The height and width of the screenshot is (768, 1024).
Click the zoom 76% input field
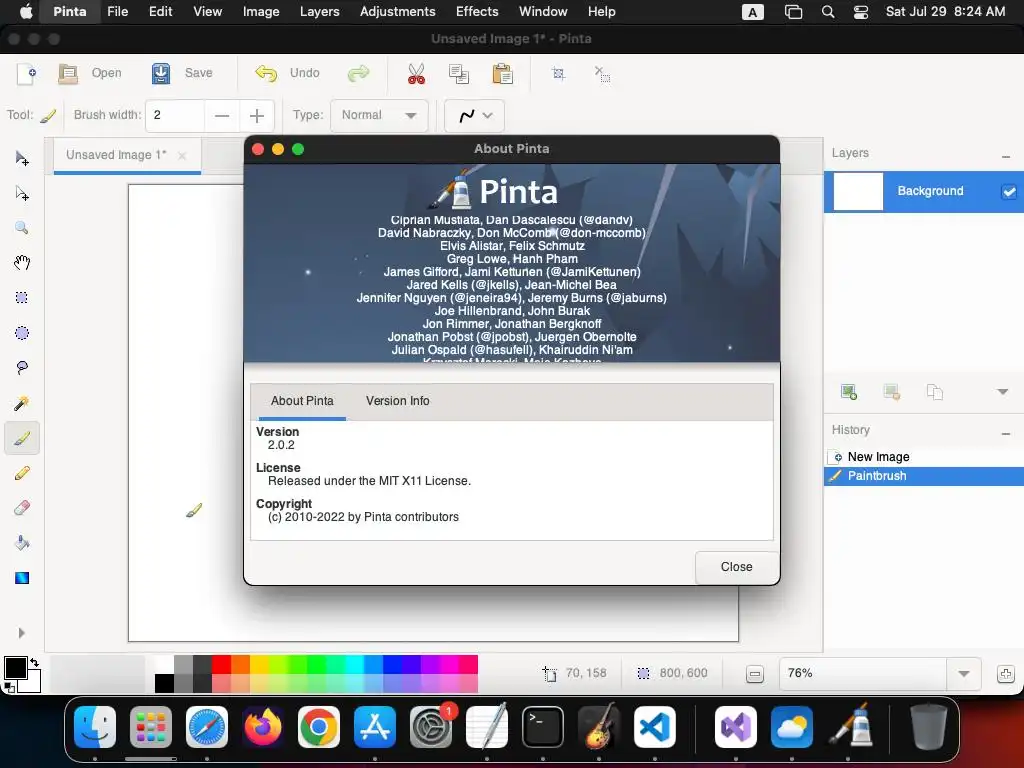[863, 673]
